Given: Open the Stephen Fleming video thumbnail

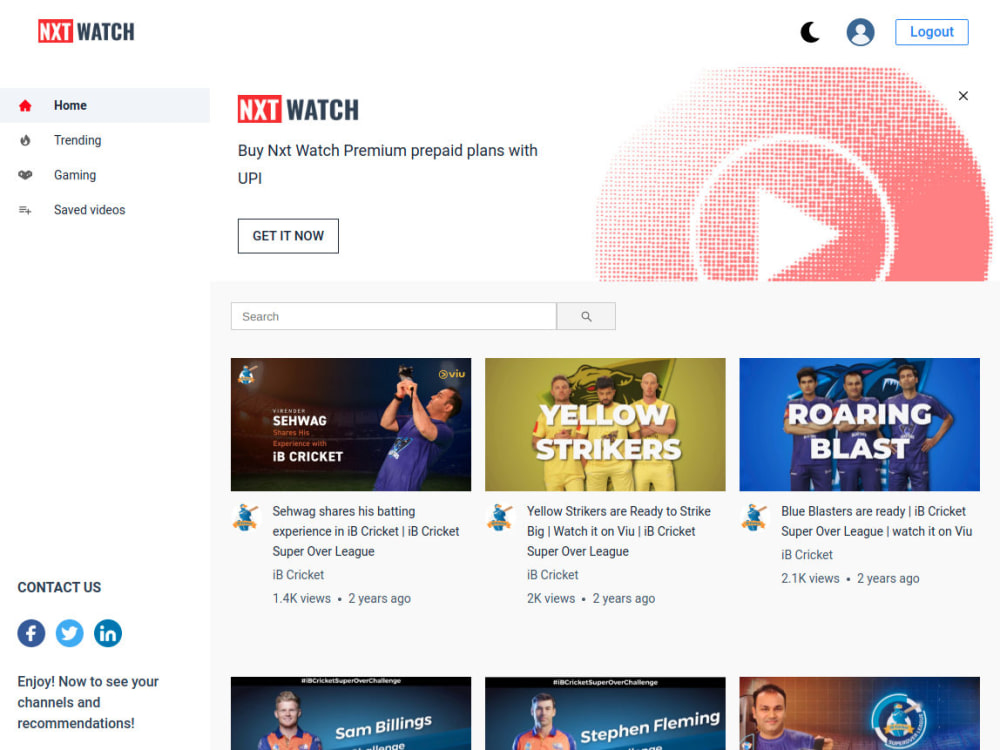Looking at the screenshot, I should coord(605,713).
